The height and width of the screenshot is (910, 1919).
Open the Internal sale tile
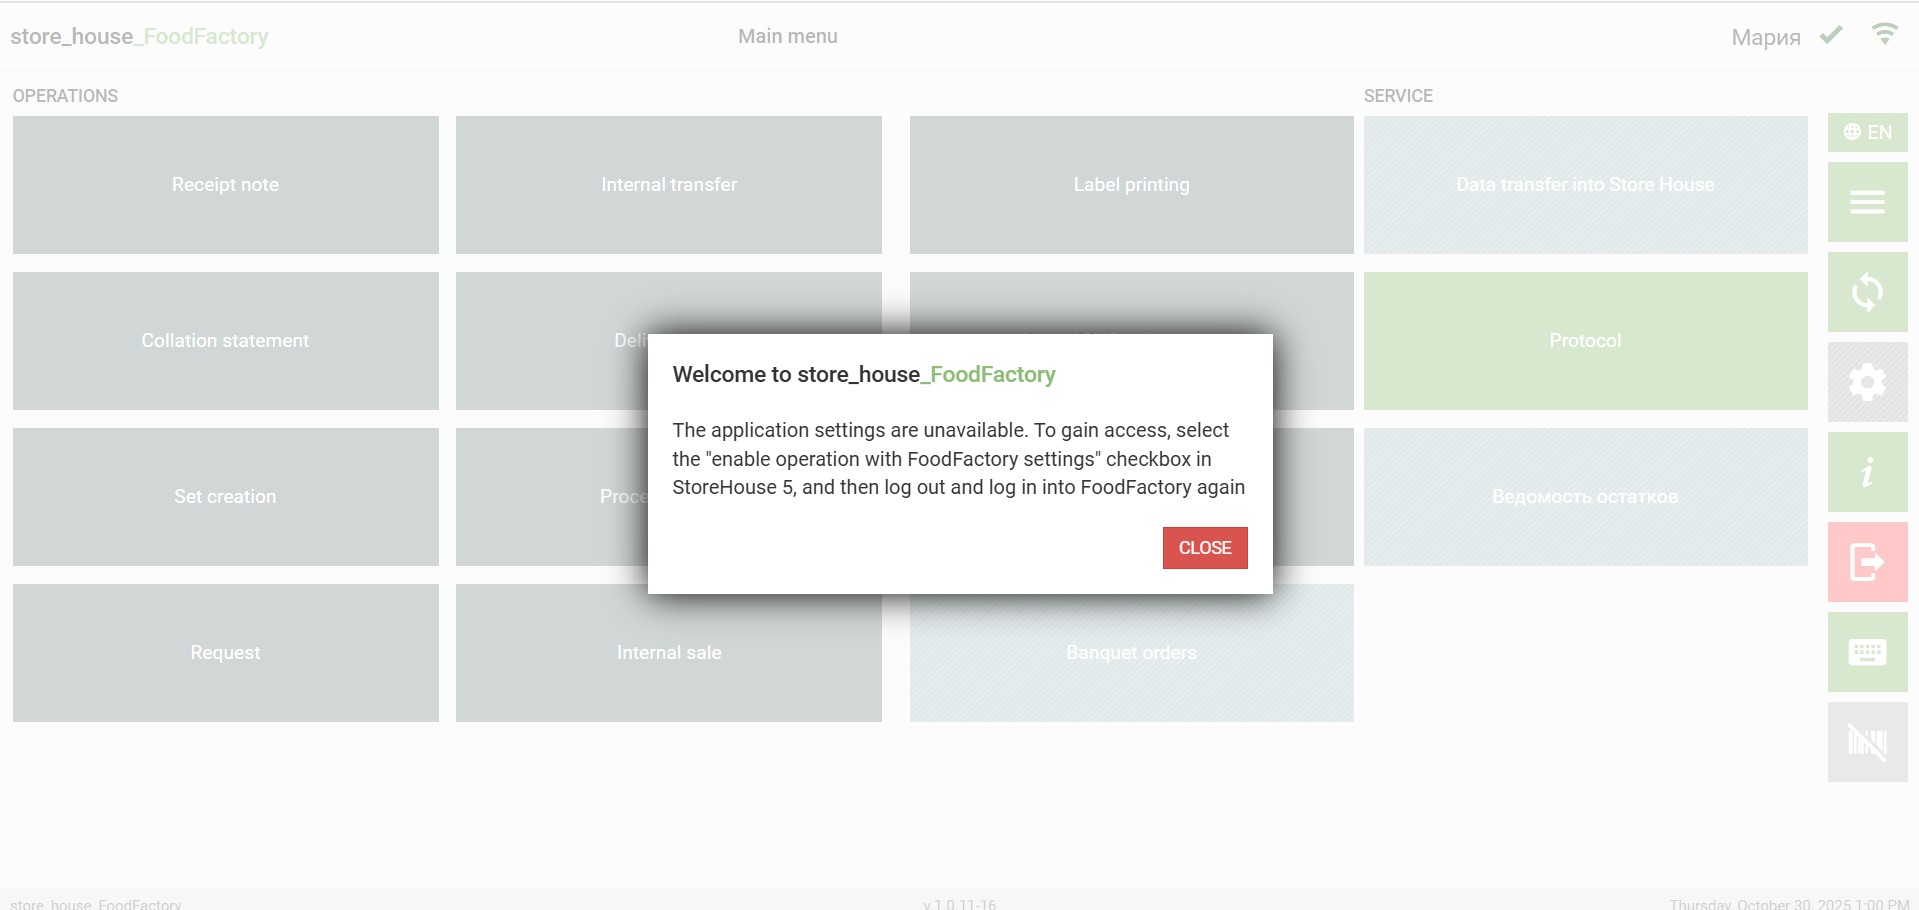coord(668,653)
